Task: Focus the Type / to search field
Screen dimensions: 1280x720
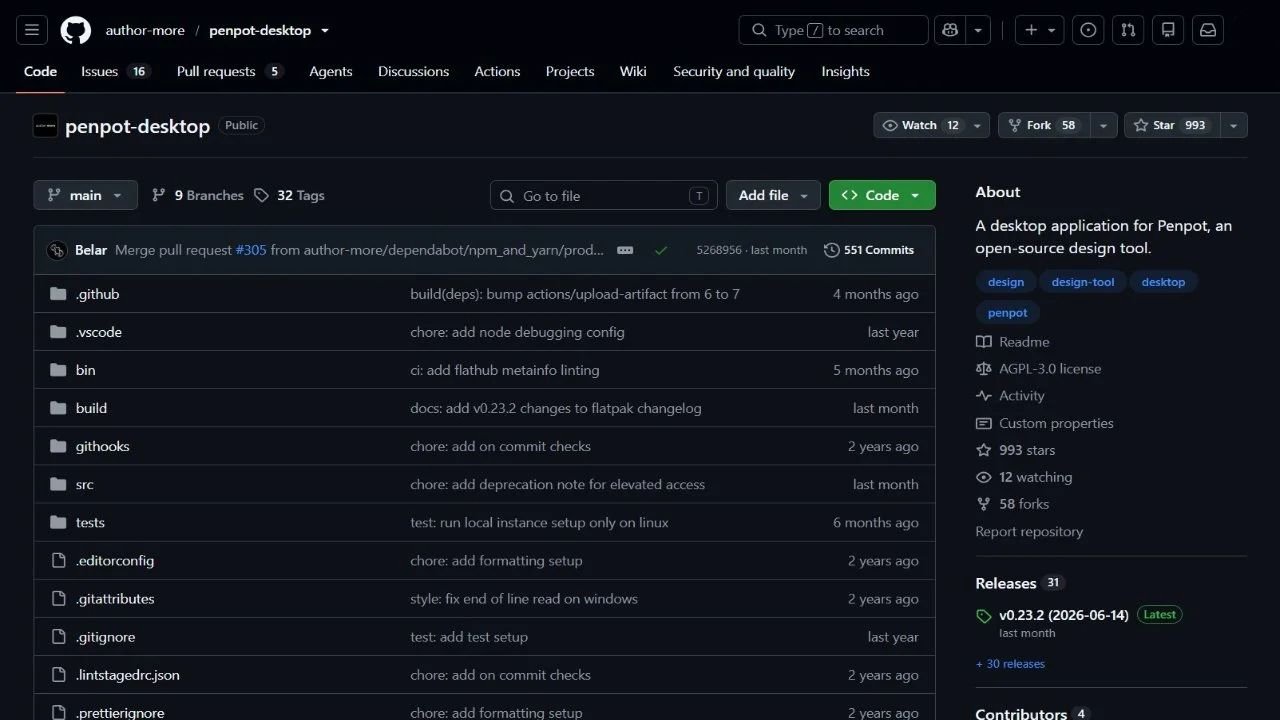Action: pos(834,30)
